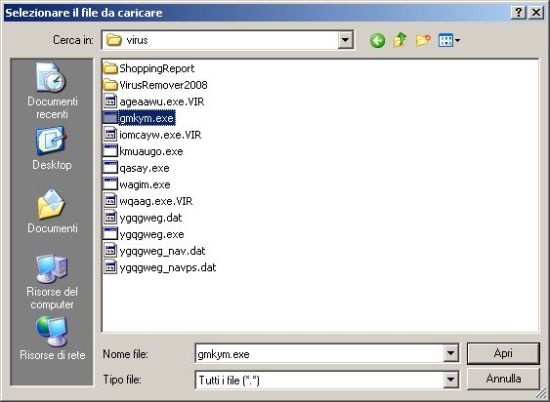Expand the Nome file dropdown arrow
This screenshot has height=402, width=550.
[451, 353]
